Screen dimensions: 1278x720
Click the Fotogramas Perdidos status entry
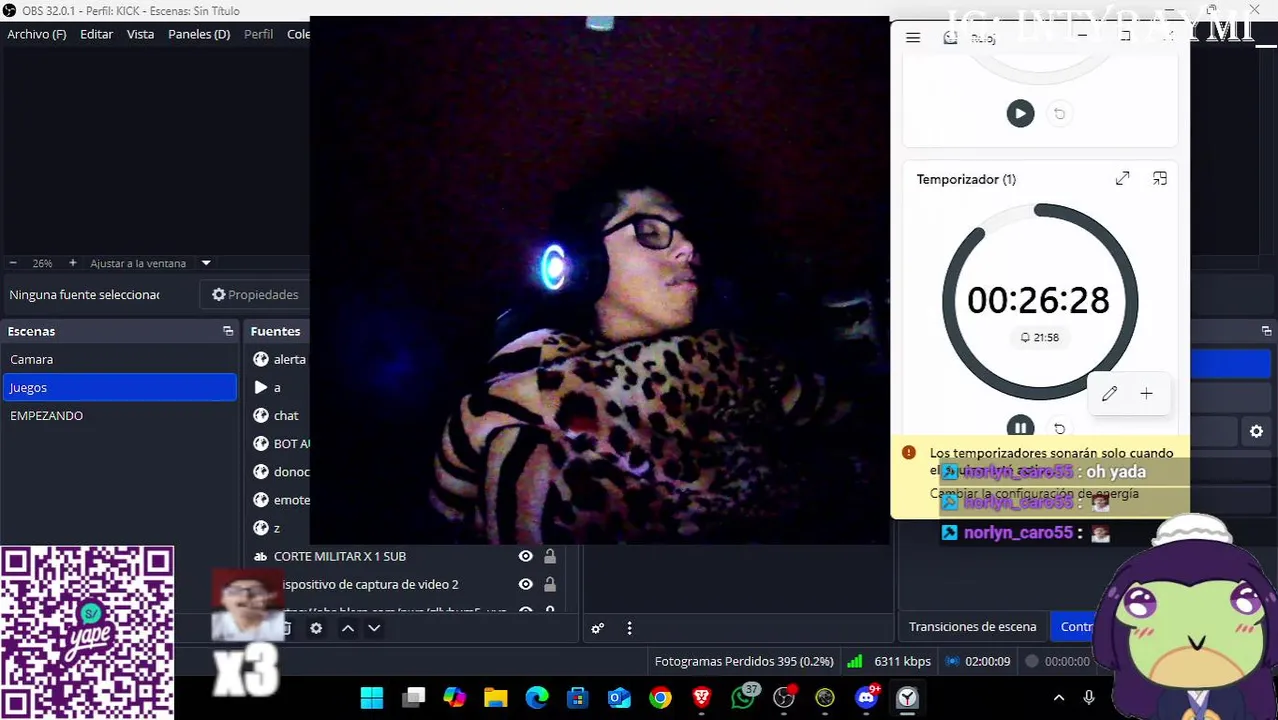(744, 661)
